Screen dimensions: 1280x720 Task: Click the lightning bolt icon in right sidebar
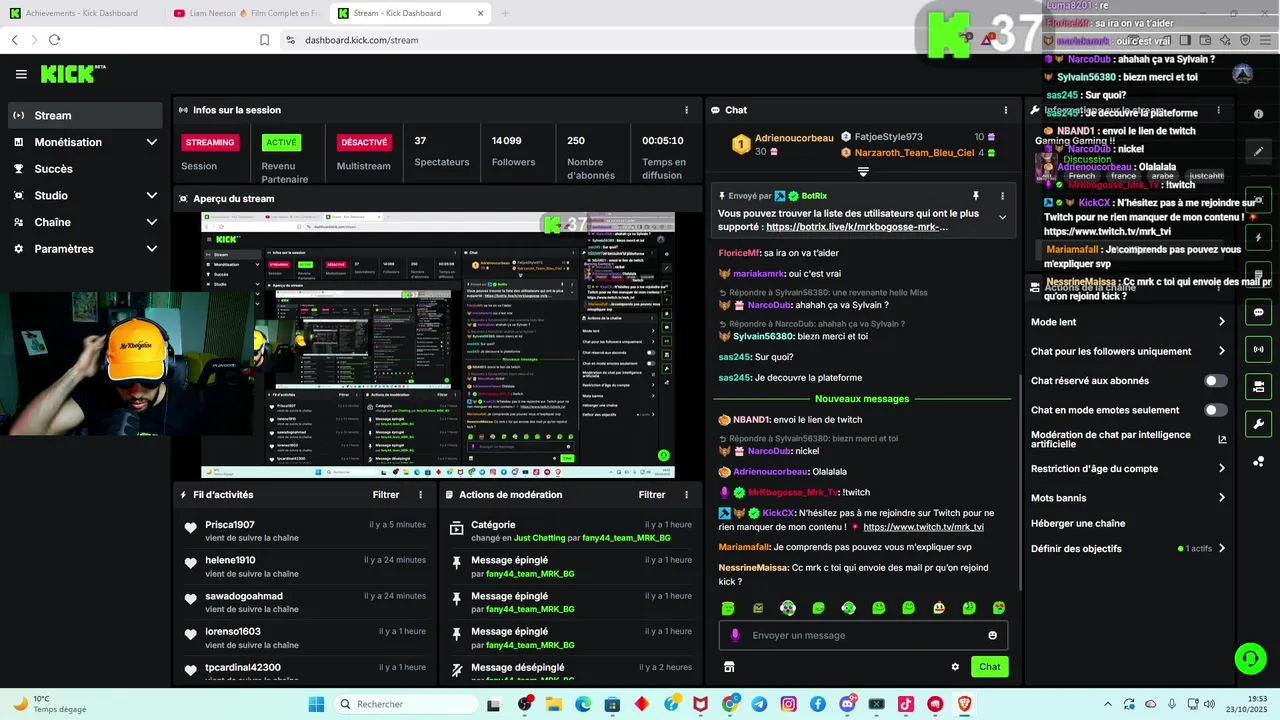[x=1258, y=239]
